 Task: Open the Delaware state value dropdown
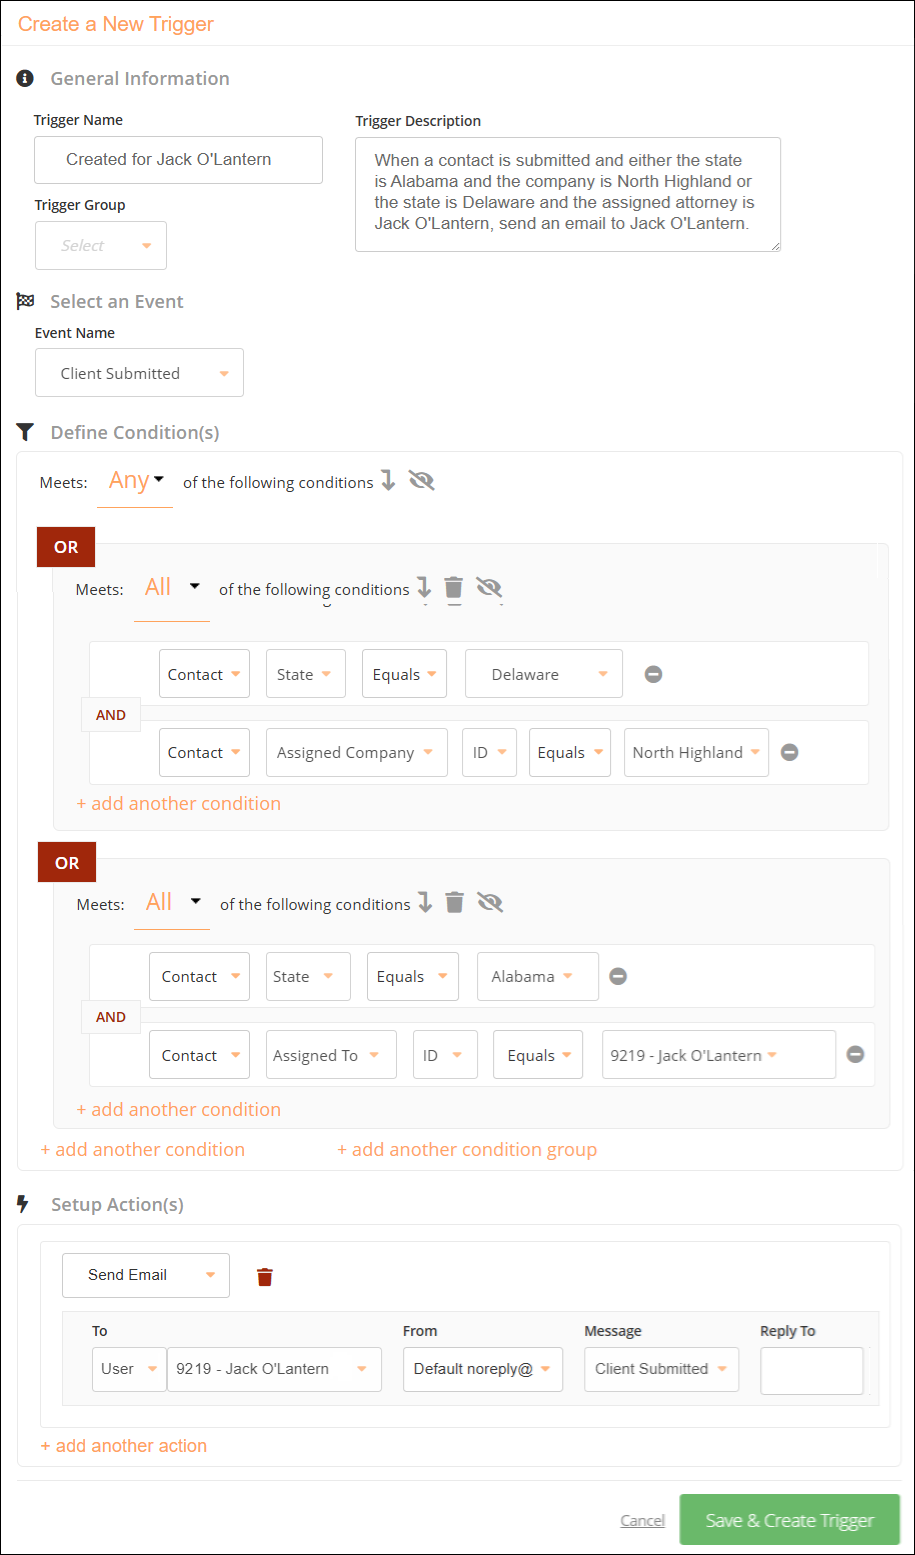pos(544,674)
